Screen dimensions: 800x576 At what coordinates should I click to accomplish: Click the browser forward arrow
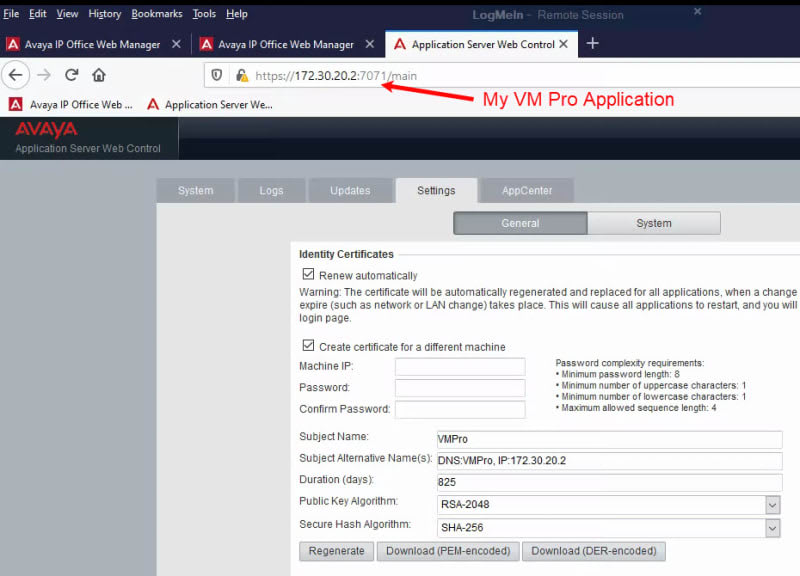pyautogui.click(x=44, y=75)
